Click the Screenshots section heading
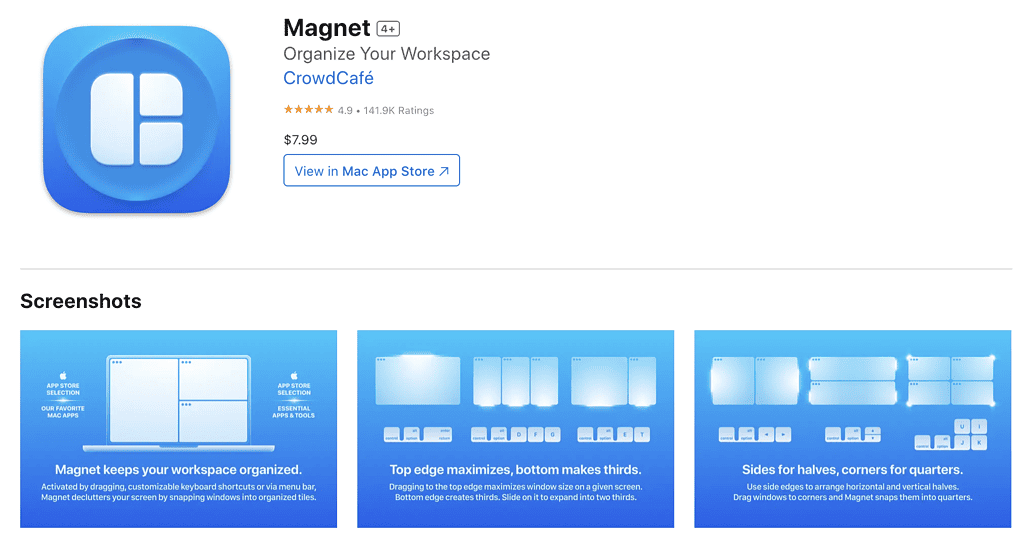The width and height of the screenshot is (1024, 543). coord(81,301)
